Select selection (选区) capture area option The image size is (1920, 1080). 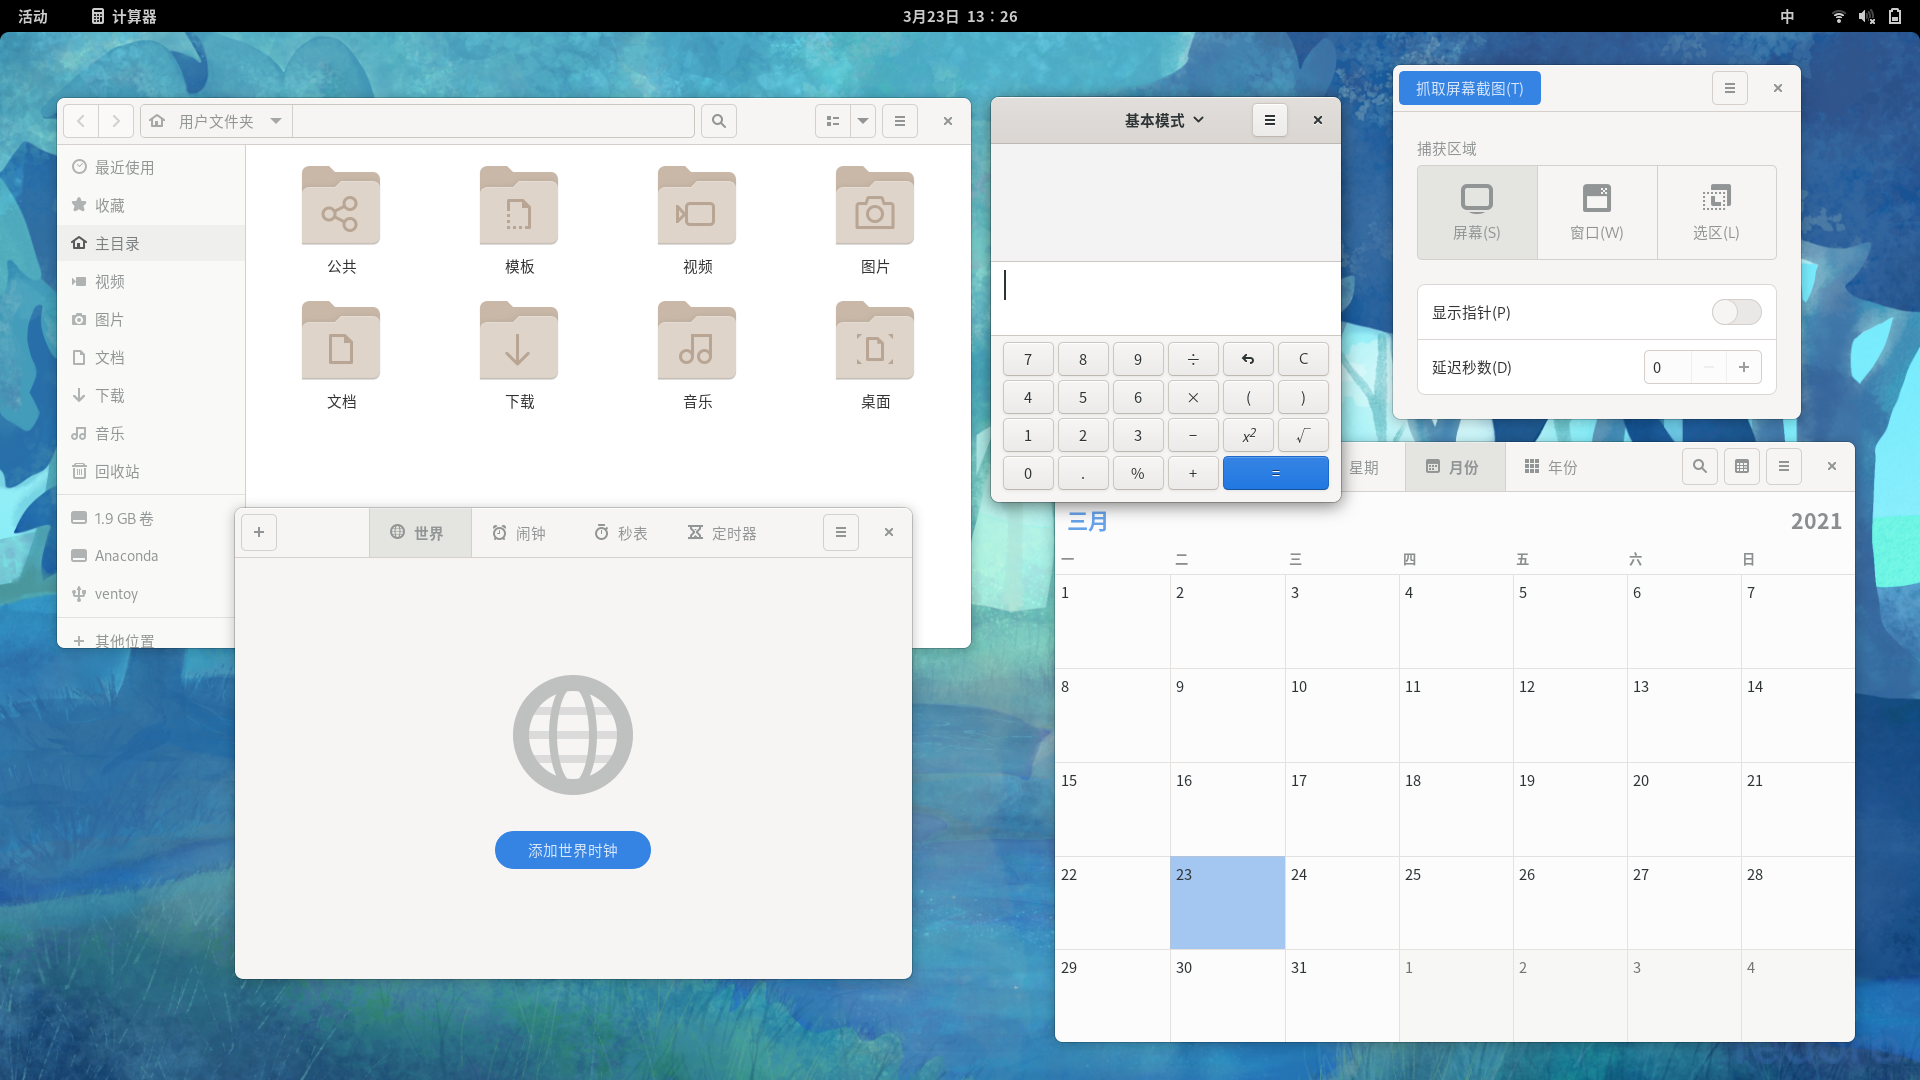[1716, 212]
